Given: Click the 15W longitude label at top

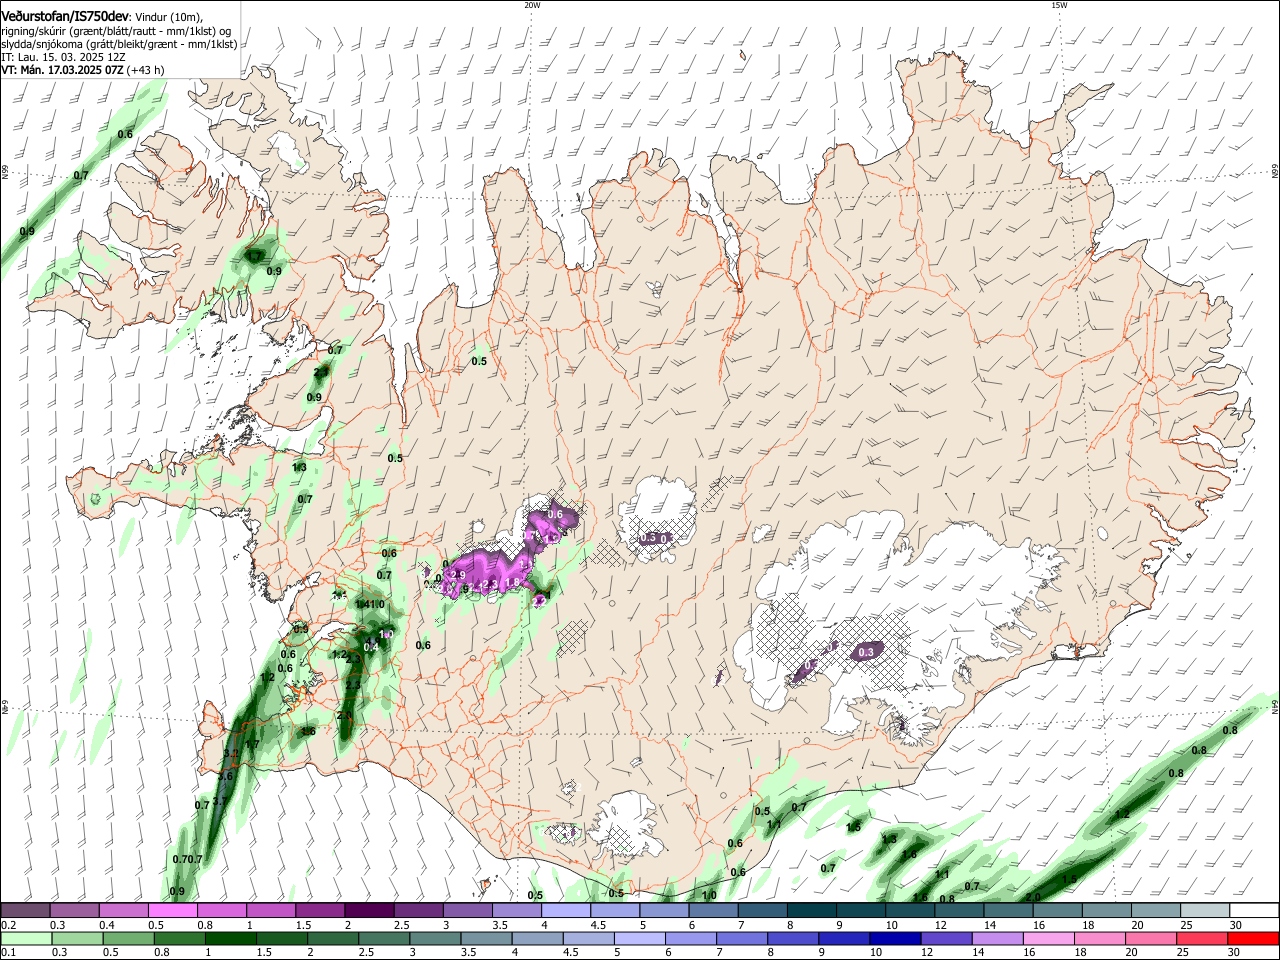Looking at the screenshot, I should click(1059, 5).
